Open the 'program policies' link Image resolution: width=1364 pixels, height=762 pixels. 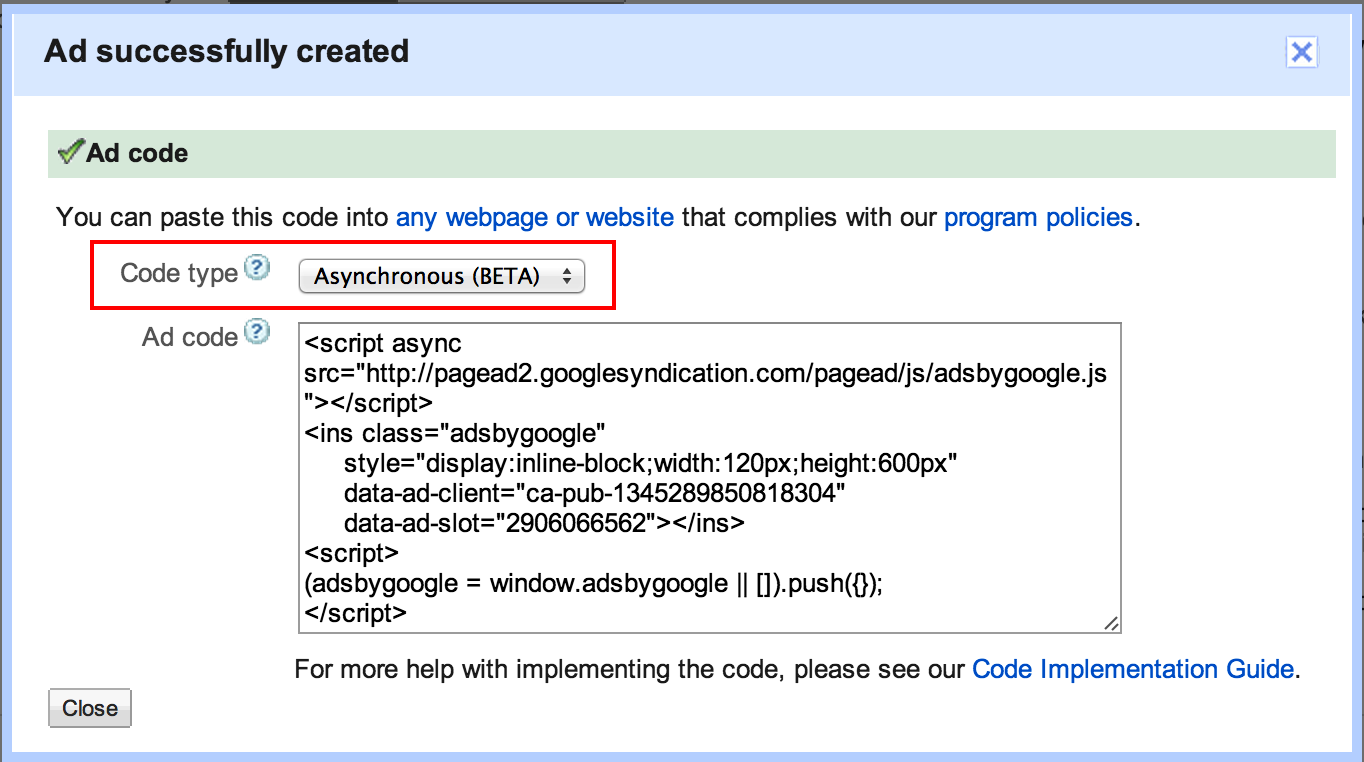pyautogui.click(x=1039, y=217)
